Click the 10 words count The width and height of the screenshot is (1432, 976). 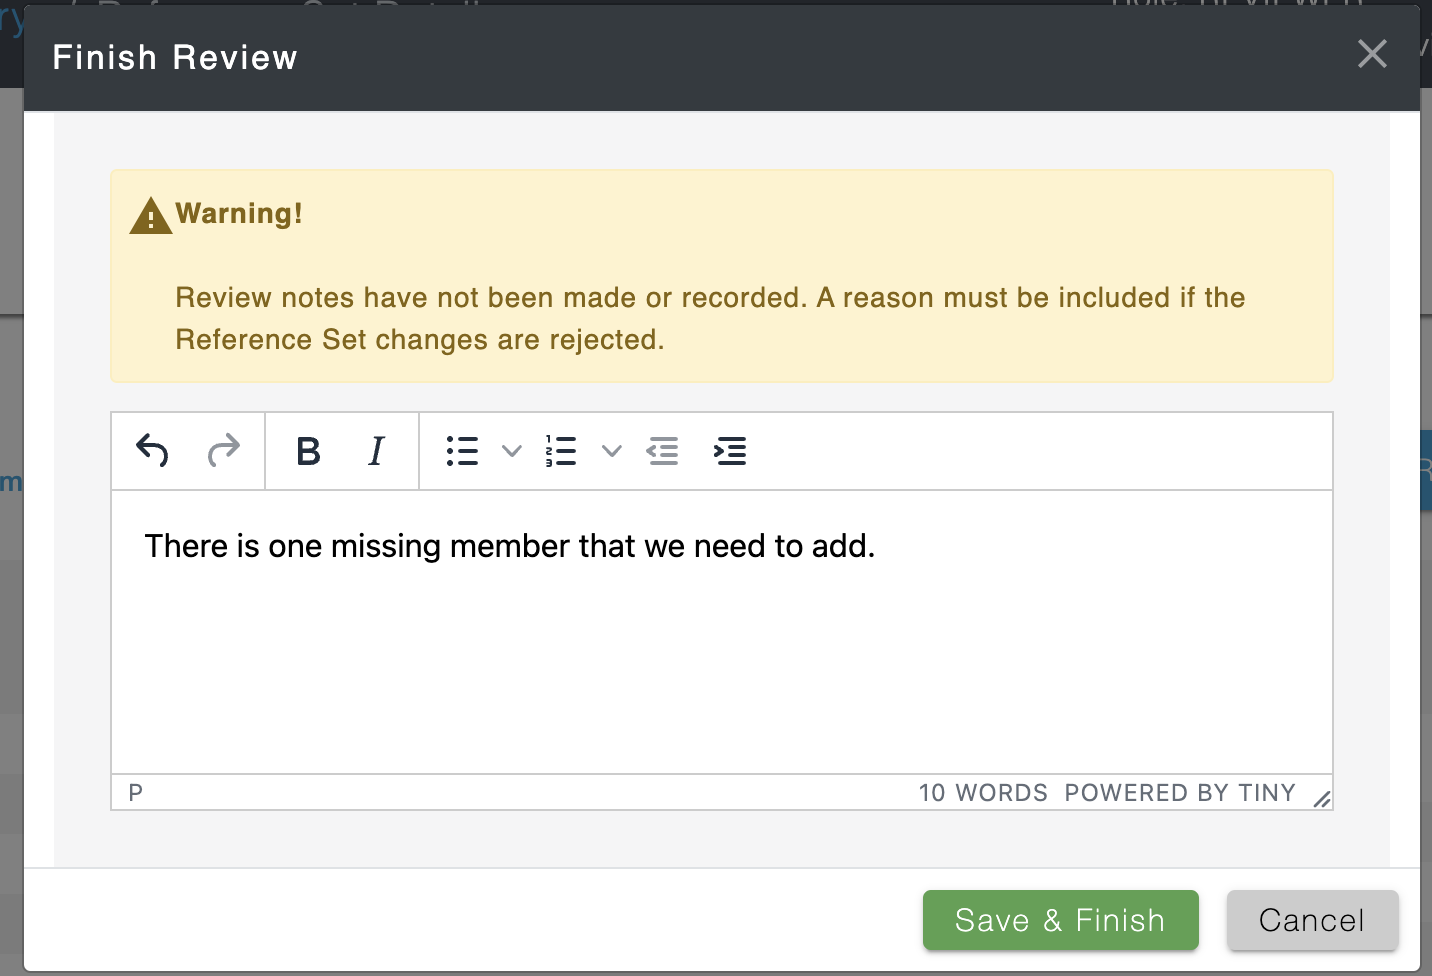[x=983, y=793]
